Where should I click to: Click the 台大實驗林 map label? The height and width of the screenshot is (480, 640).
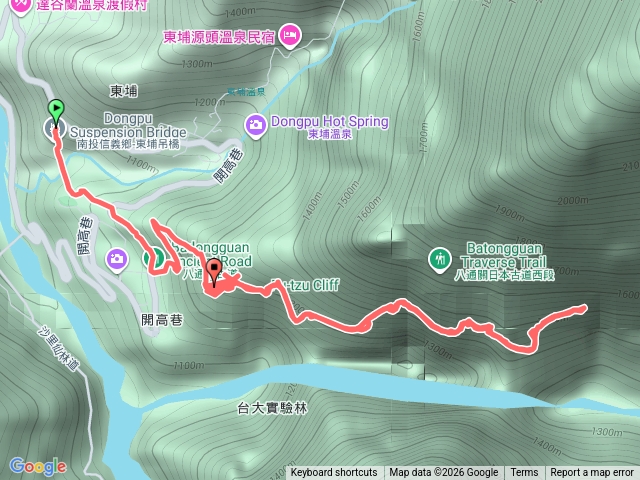(x=272, y=408)
